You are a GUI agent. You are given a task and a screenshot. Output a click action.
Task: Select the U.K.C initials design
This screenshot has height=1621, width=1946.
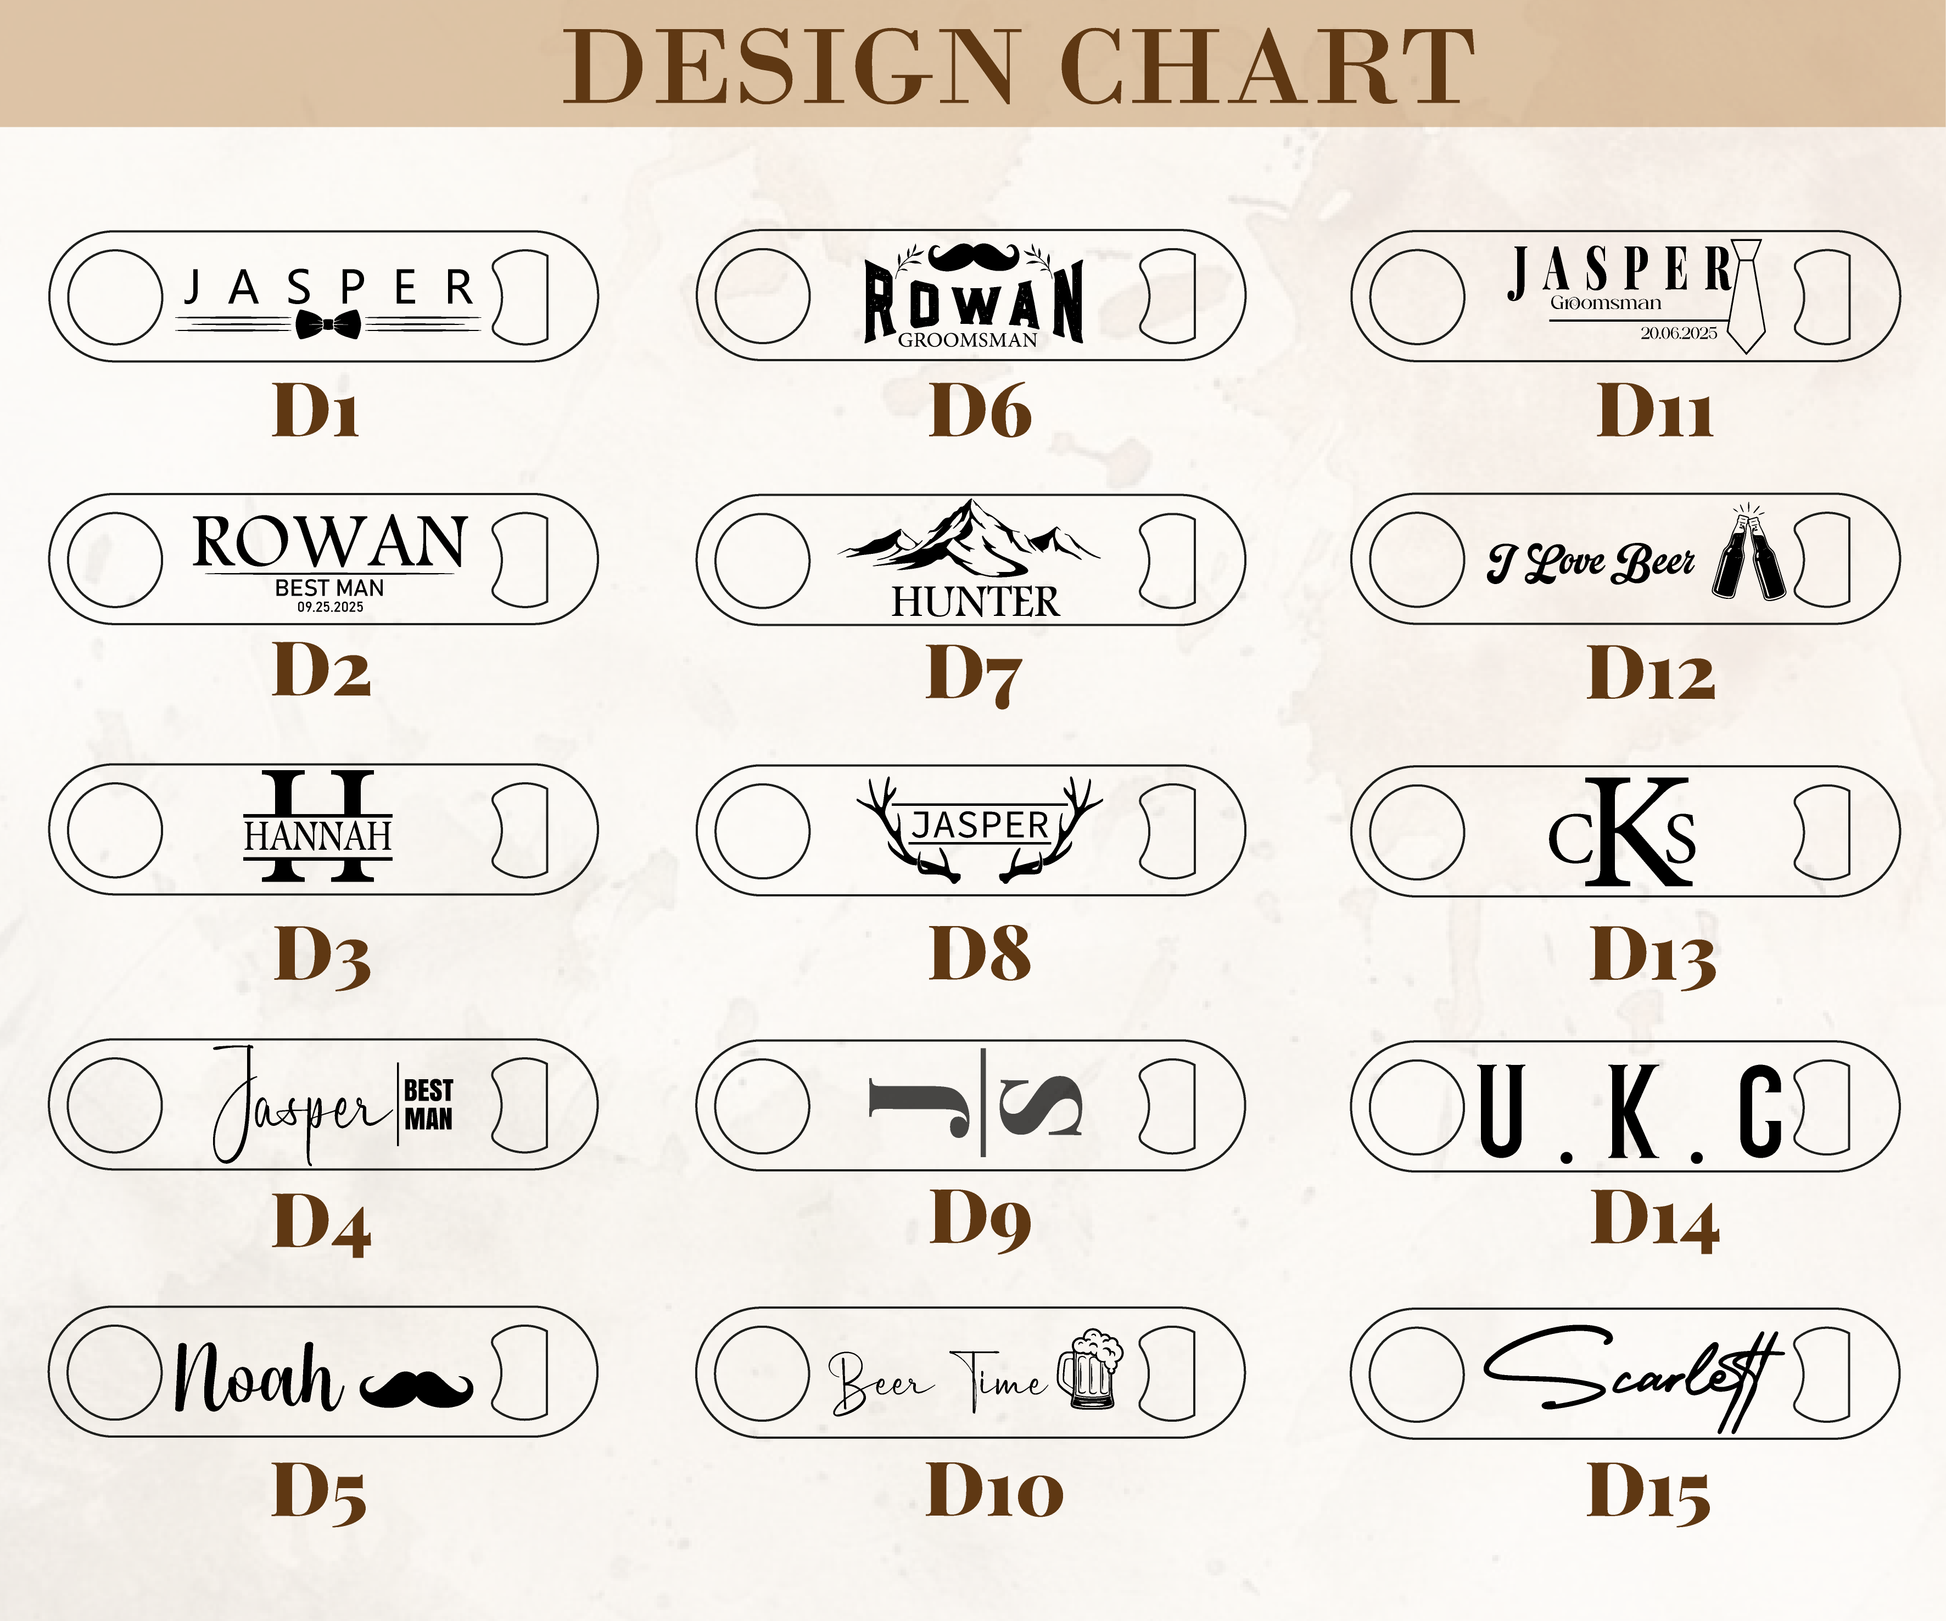pyautogui.click(x=1629, y=1110)
